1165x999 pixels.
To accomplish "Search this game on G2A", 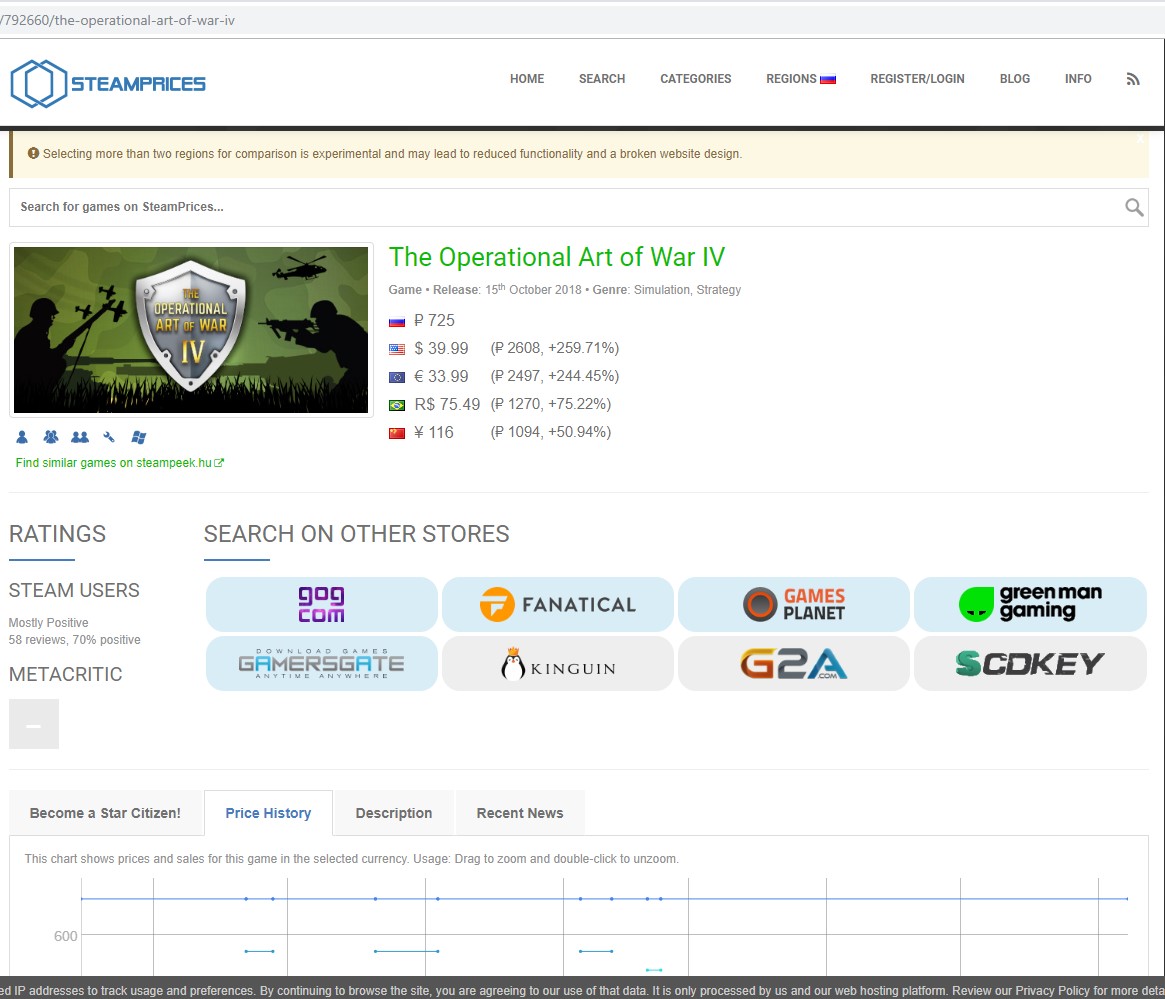I will tap(794, 663).
